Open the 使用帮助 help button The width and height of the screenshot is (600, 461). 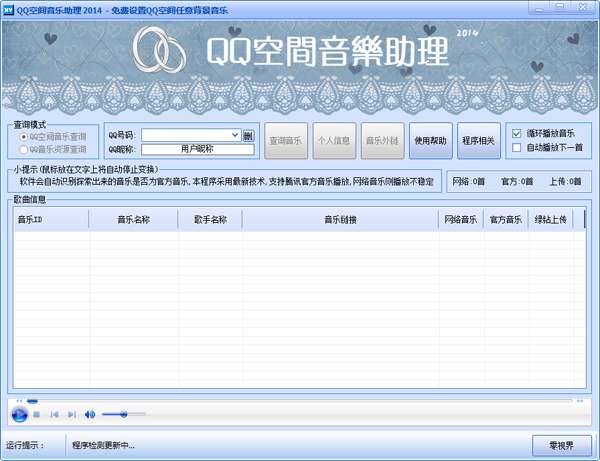431,141
